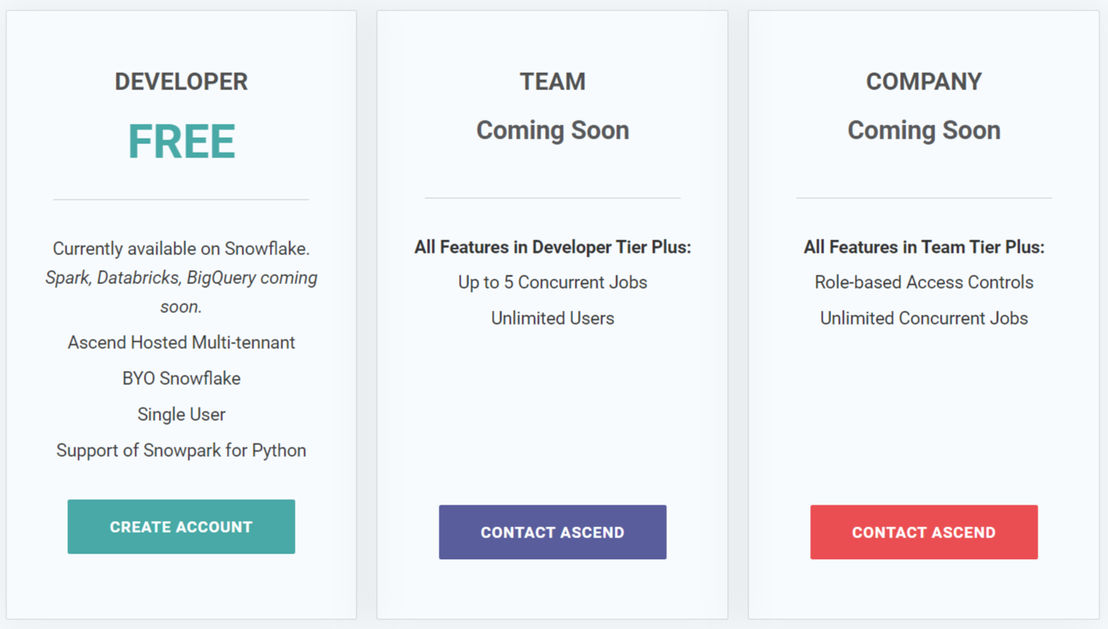Select the "Ascend Hosted Multi-tennant" feature
The width and height of the screenshot is (1108, 629).
(x=181, y=343)
